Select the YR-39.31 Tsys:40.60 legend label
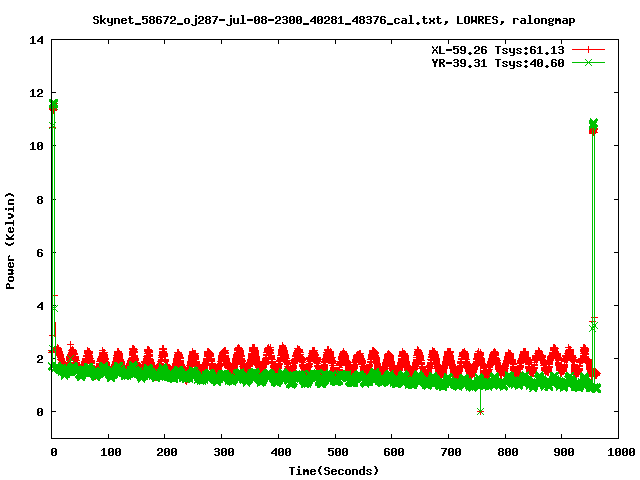Image resolution: width=640 pixels, height=480 pixels. pyautogui.click(x=498, y=63)
